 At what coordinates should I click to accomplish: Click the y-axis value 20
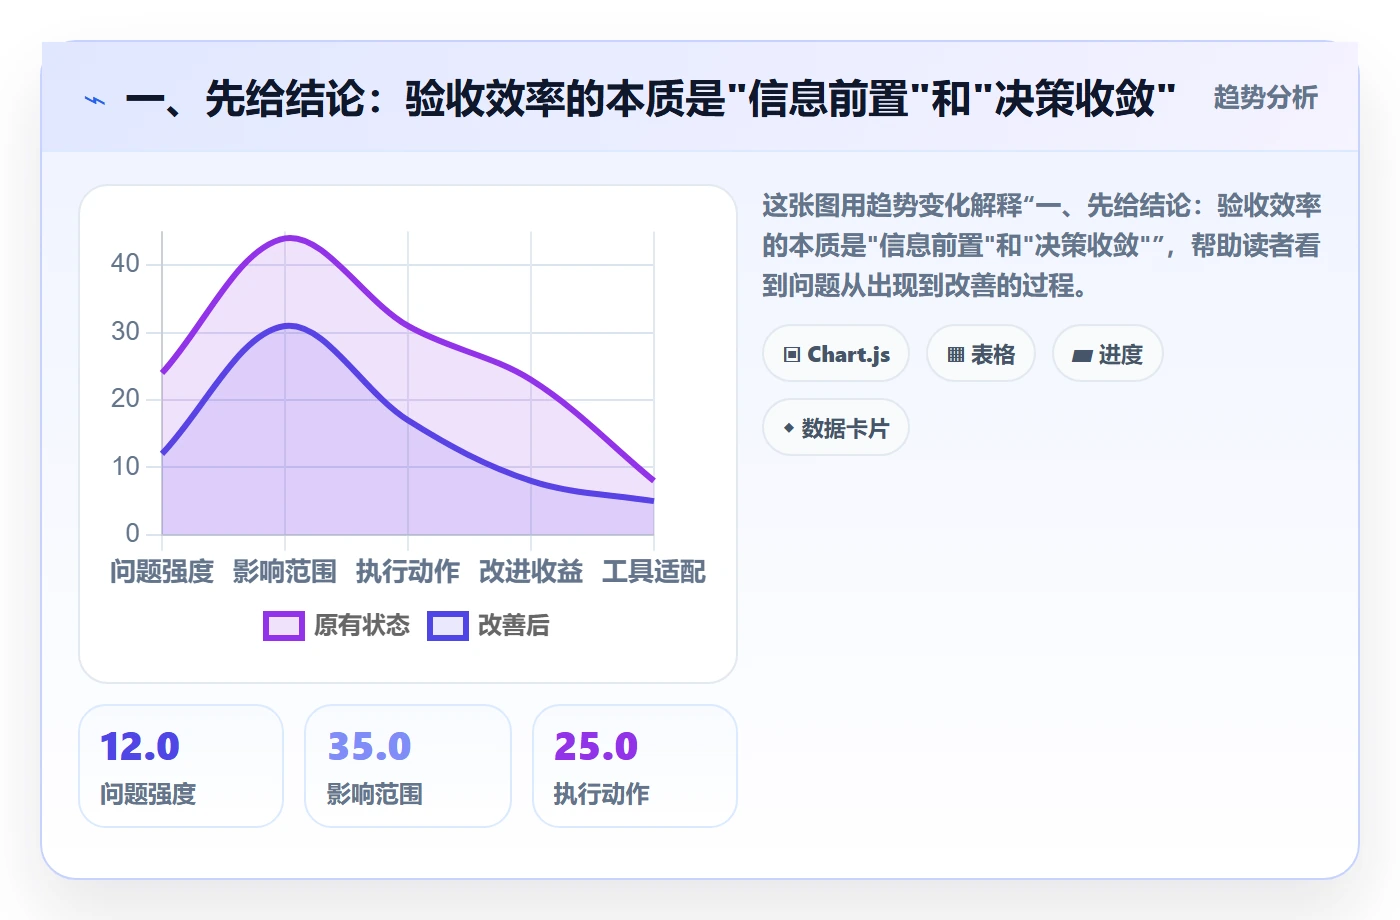tap(125, 399)
